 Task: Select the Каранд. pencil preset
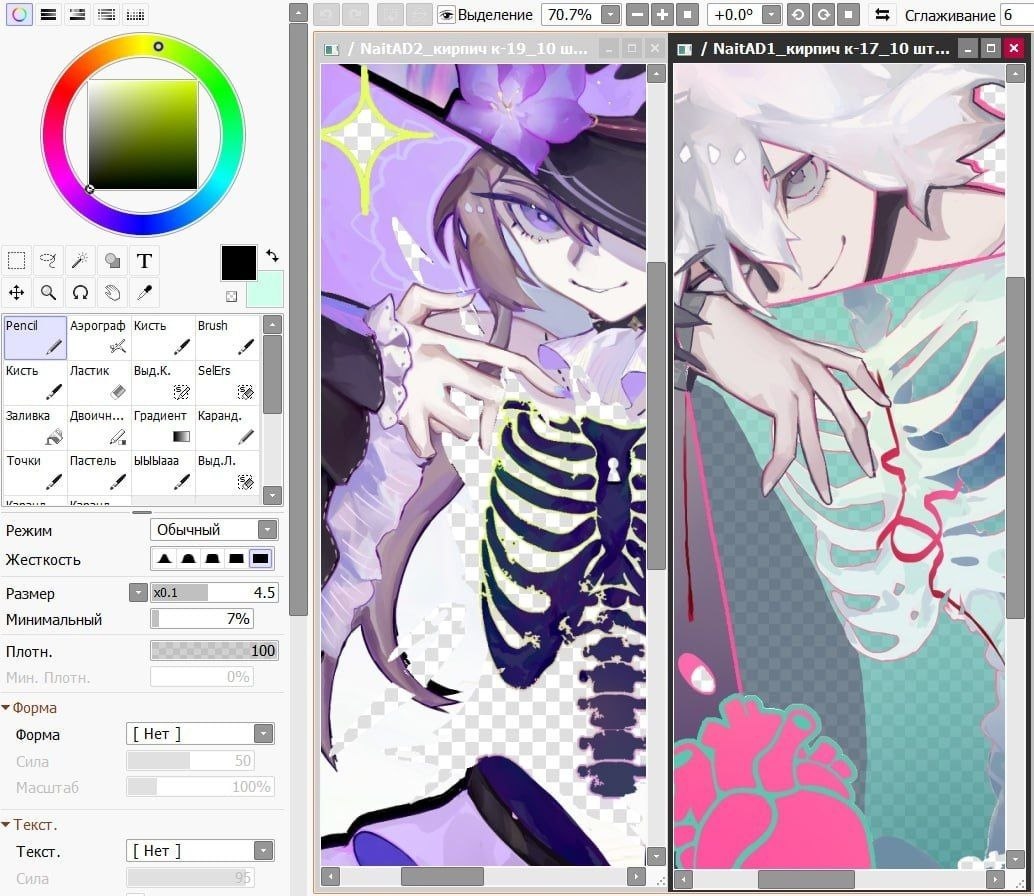click(226, 428)
